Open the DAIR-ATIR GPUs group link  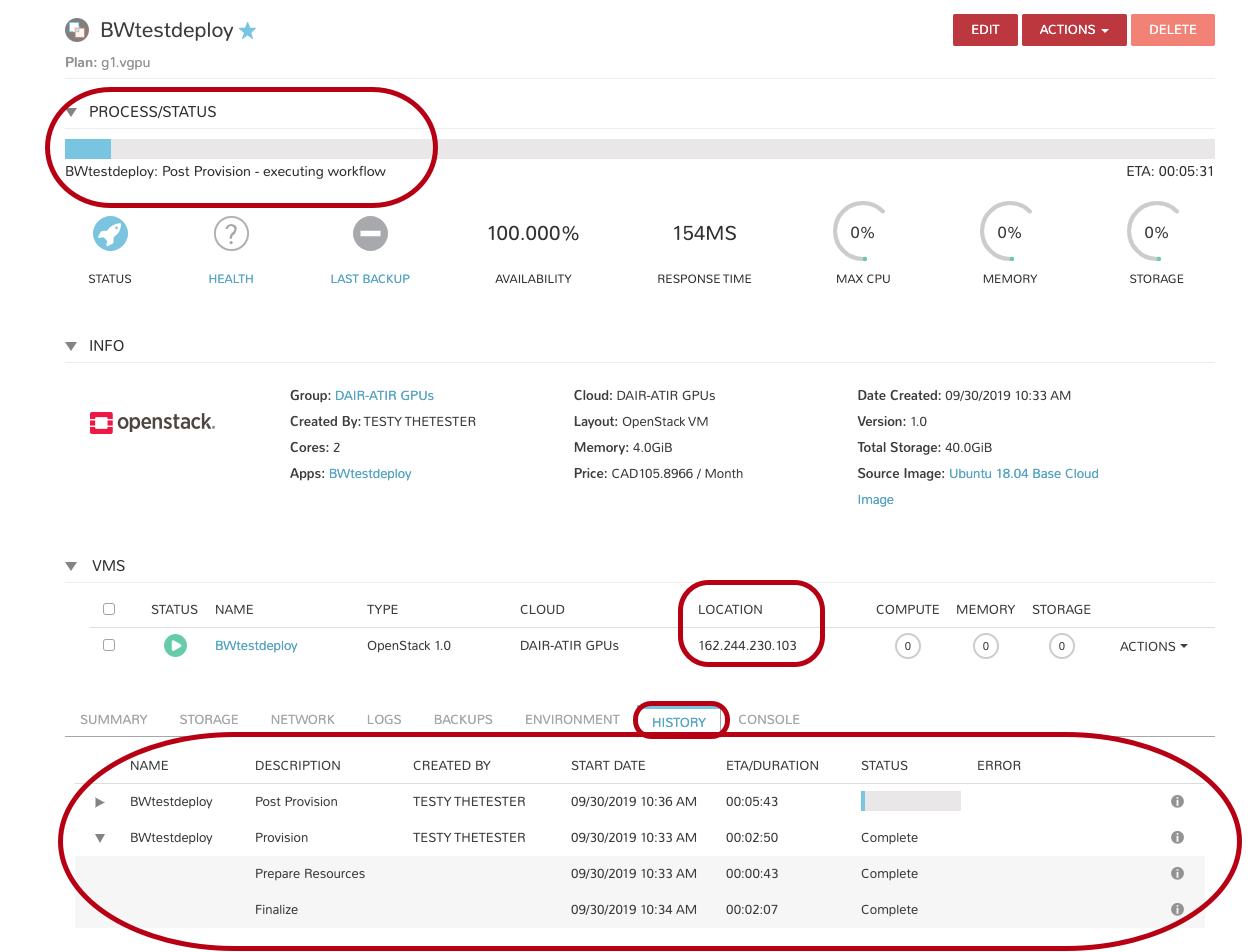pyautogui.click(x=384, y=396)
